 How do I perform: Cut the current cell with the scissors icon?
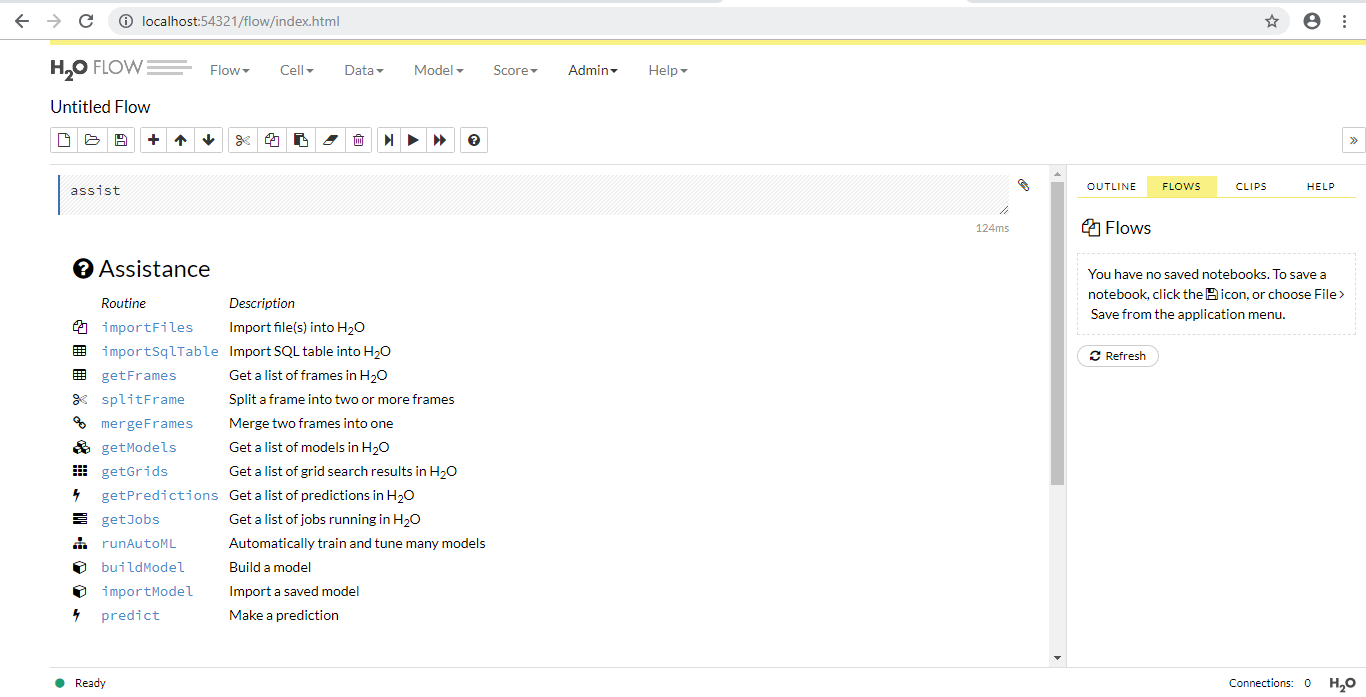click(242, 140)
